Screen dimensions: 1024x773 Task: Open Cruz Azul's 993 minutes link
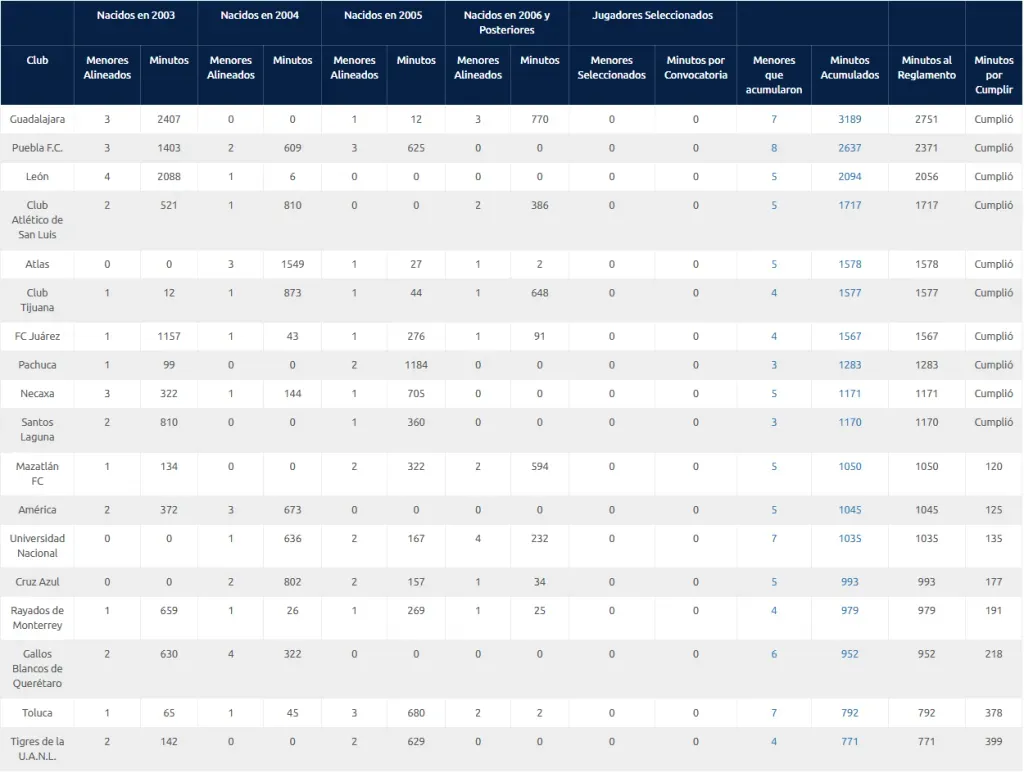click(849, 582)
